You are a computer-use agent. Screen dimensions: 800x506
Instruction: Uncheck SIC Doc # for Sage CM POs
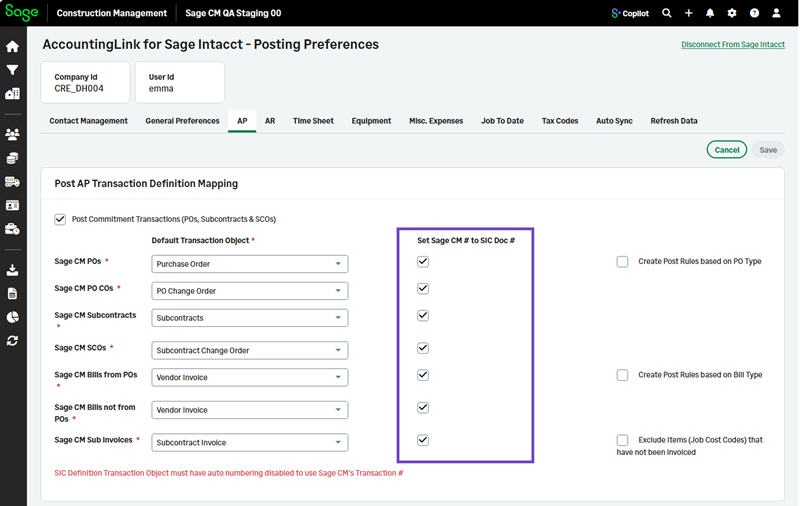423,262
